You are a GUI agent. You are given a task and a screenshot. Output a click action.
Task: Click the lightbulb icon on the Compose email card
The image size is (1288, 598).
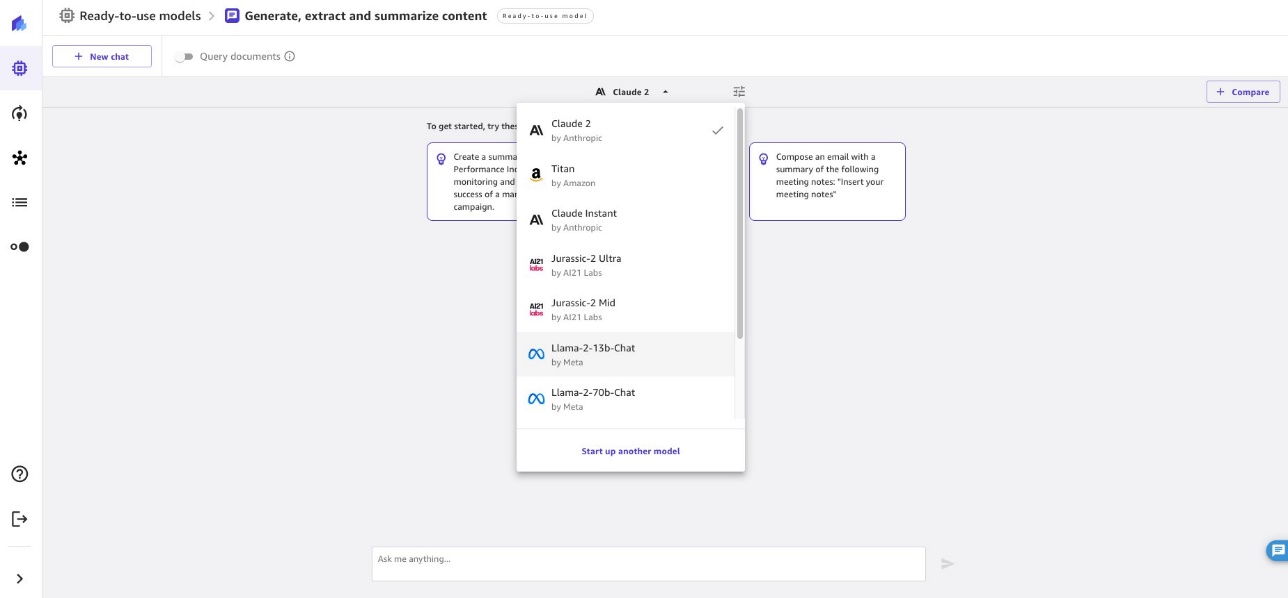764,158
